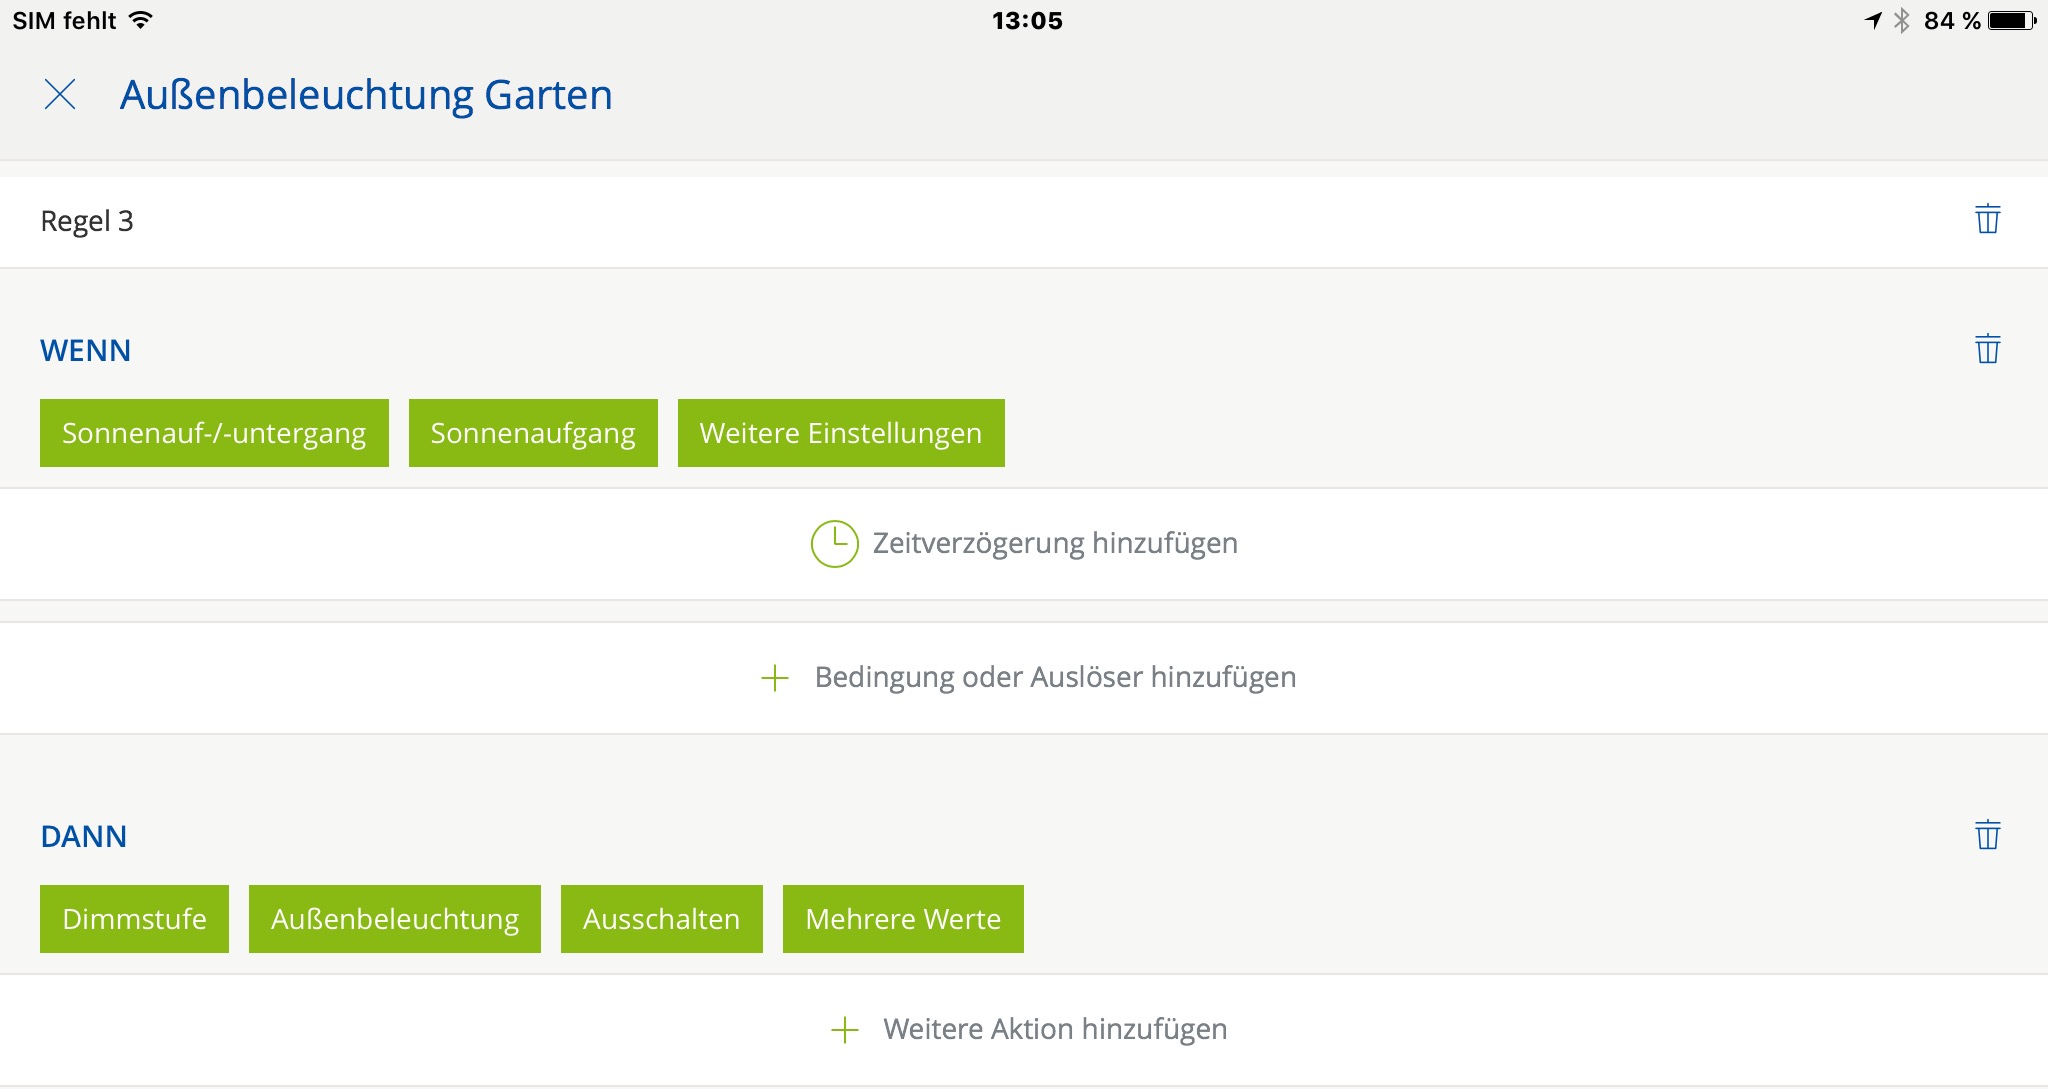This screenshot has width=2048, height=1089.
Task: Select the Dimmstufe action tag
Action: point(134,919)
